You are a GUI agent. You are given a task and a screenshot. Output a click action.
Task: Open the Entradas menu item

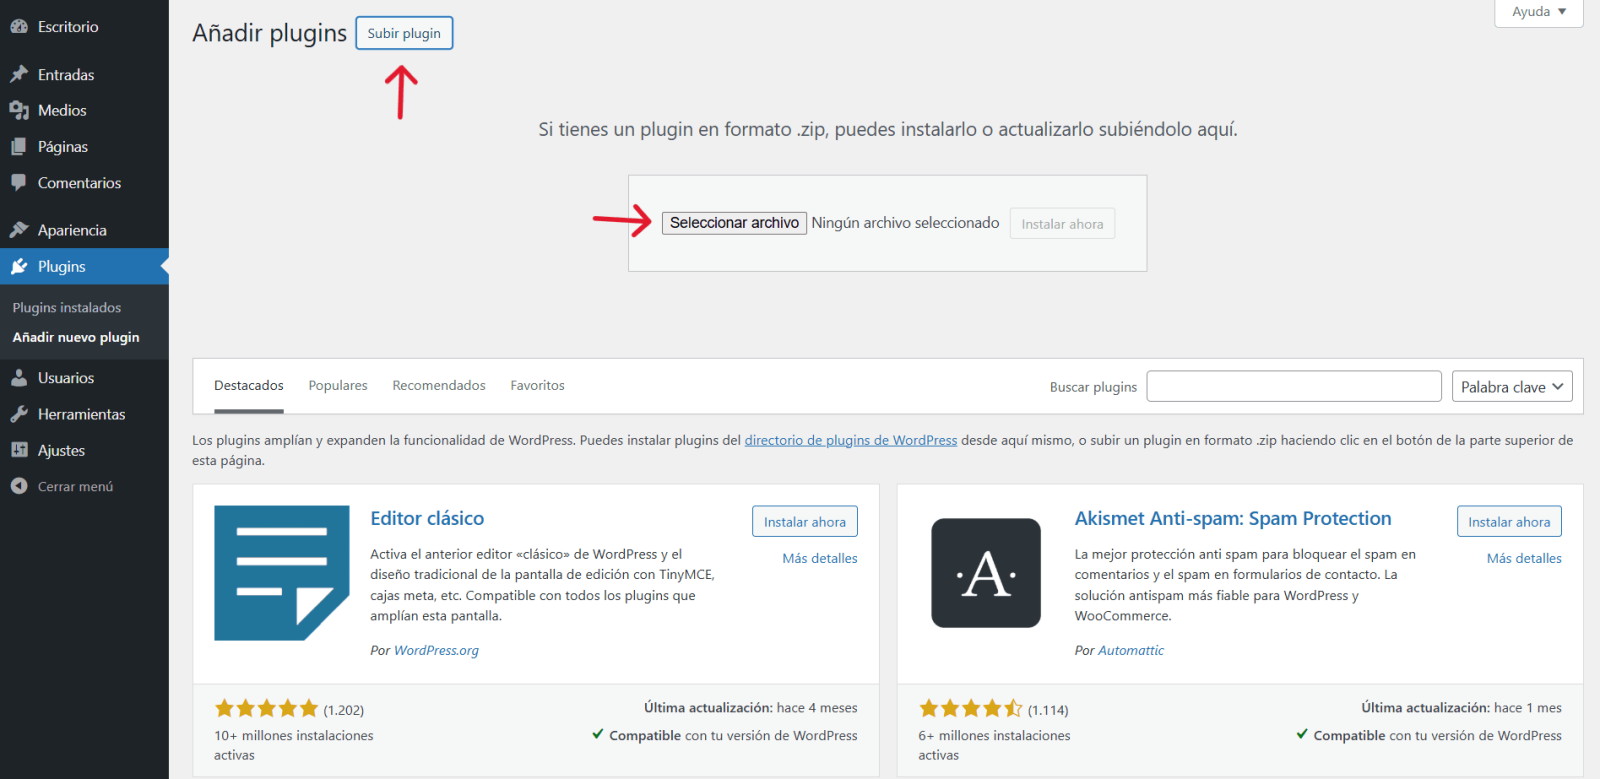(84, 75)
